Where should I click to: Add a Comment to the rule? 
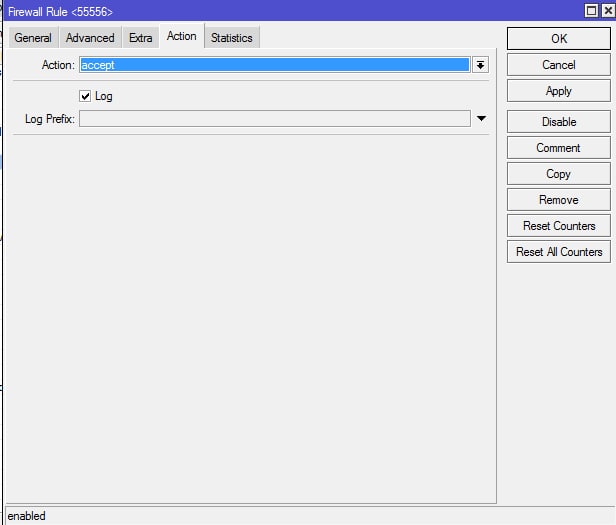559,148
